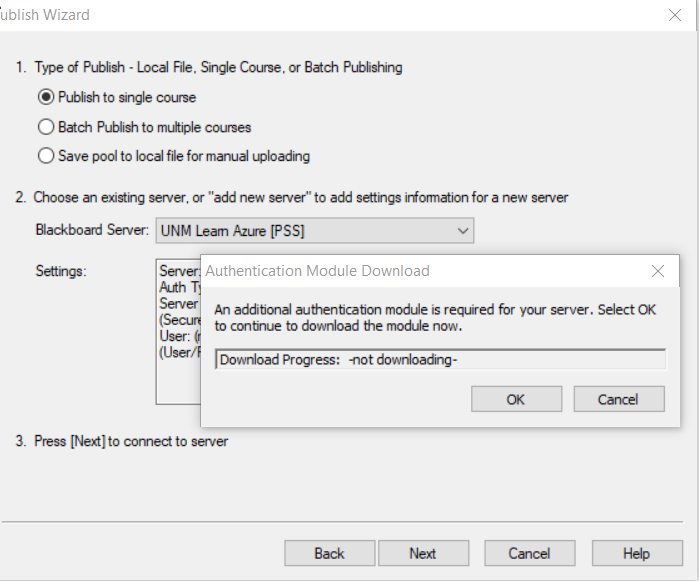Open Help for the Publish Wizard
The height and width of the screenshot is (581, 699).
[636, 553]
